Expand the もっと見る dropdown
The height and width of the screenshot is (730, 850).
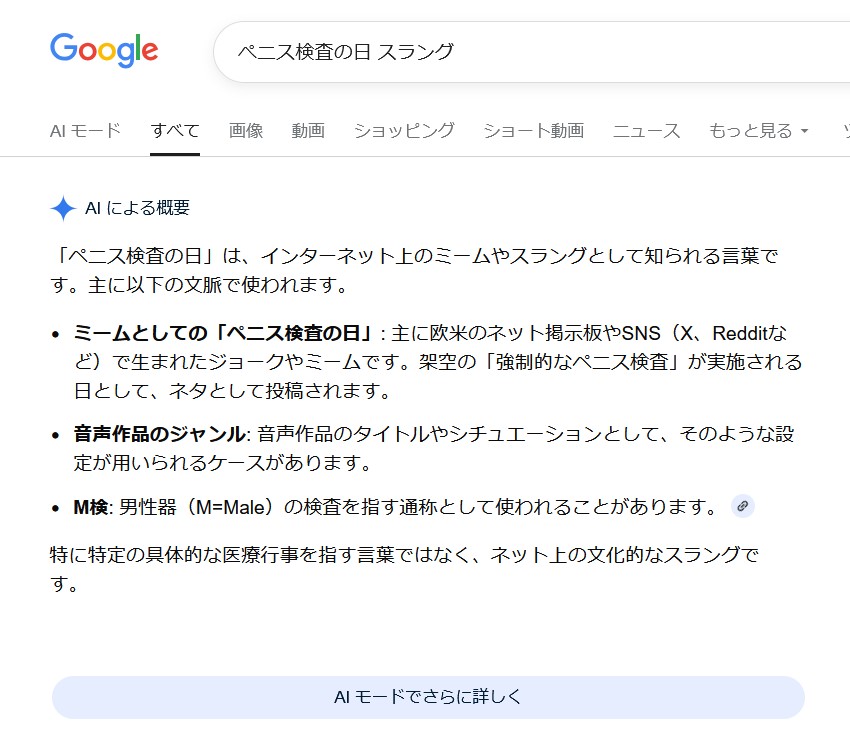(757, 130)
